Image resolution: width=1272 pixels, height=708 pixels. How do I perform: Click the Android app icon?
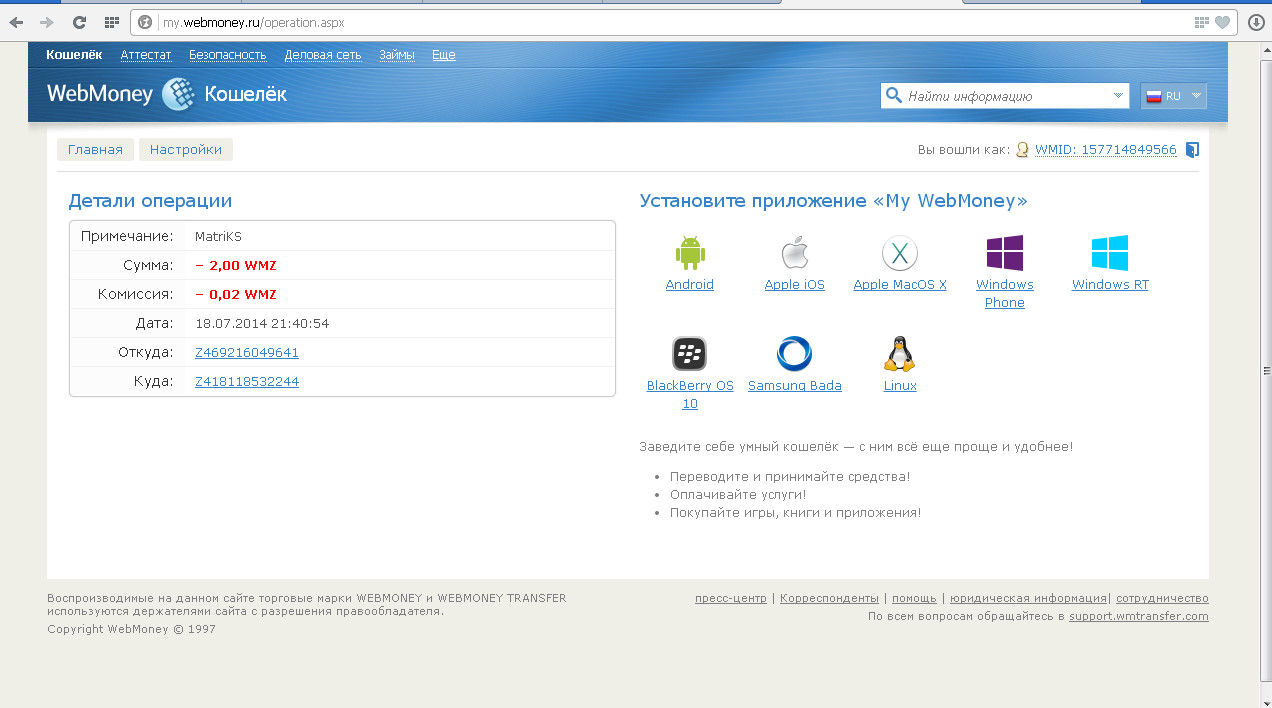pos(690,253)
